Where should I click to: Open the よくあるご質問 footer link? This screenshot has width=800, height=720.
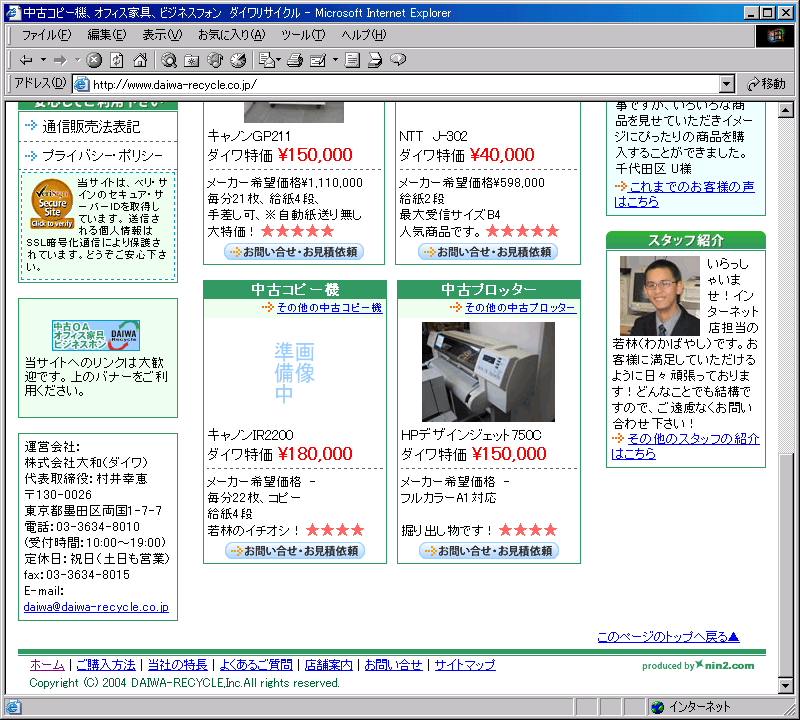point(256,665)
